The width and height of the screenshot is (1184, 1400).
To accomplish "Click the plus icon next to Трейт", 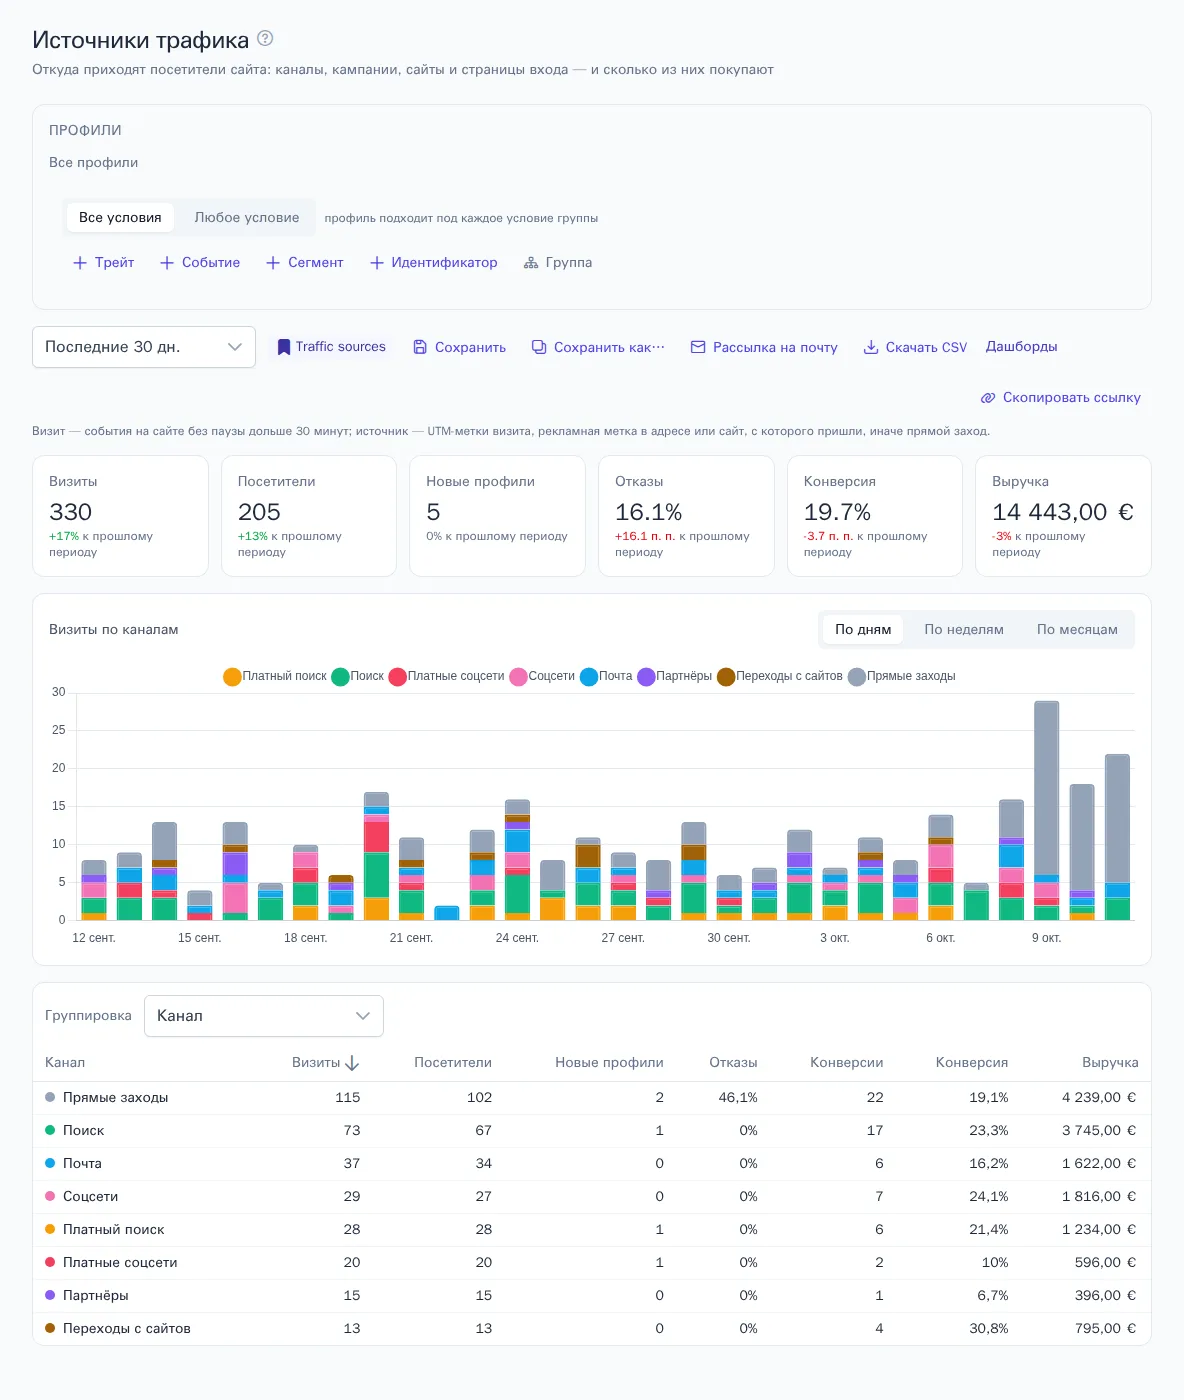I will [x=80, y=263].
